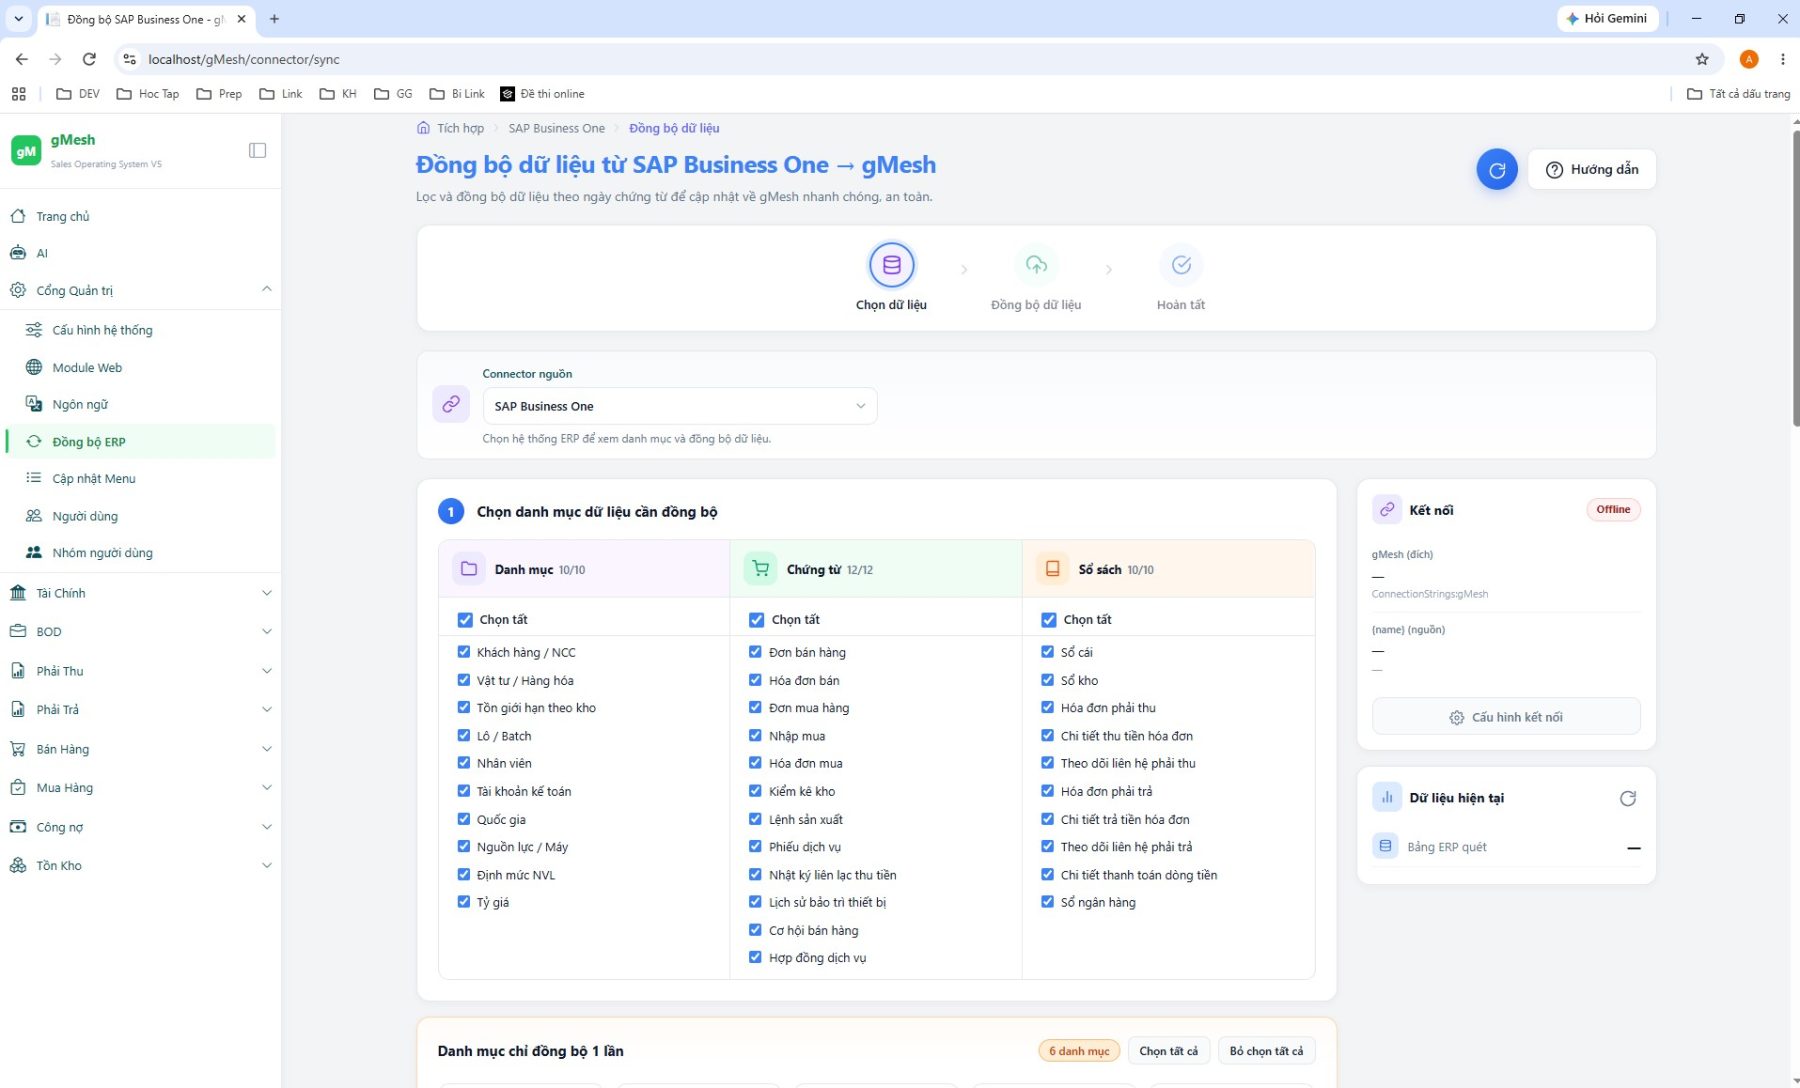Image resolution: width=1800 pixels, height=1088 pixels.
Task: Expand the Phải Thu menu
Action: [140, 671]
